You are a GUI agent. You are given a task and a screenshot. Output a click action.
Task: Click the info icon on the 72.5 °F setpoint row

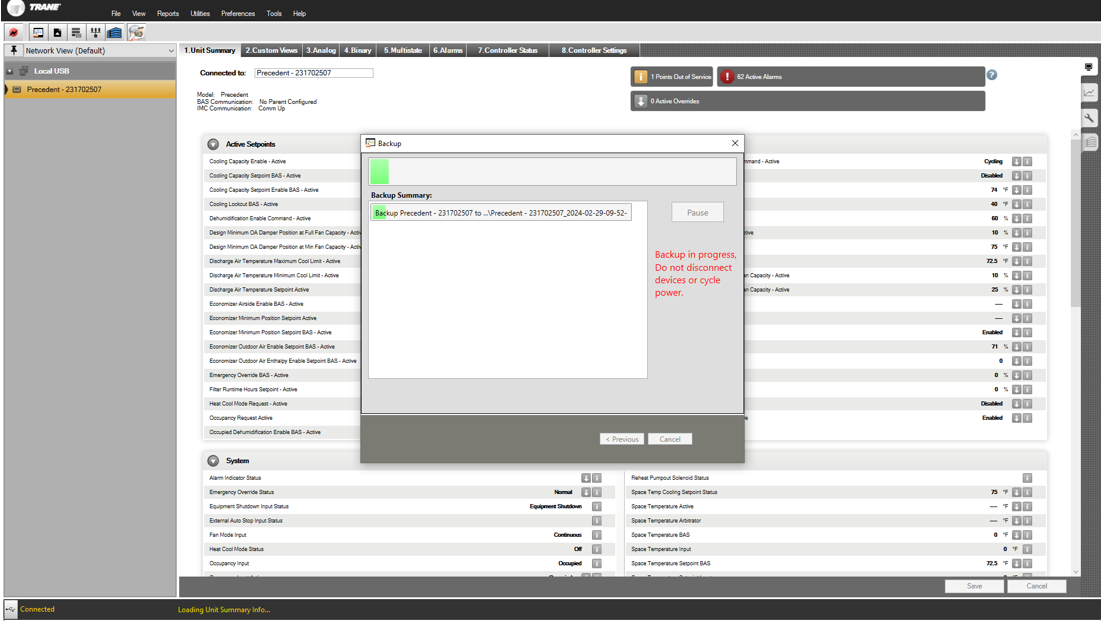1027,261
